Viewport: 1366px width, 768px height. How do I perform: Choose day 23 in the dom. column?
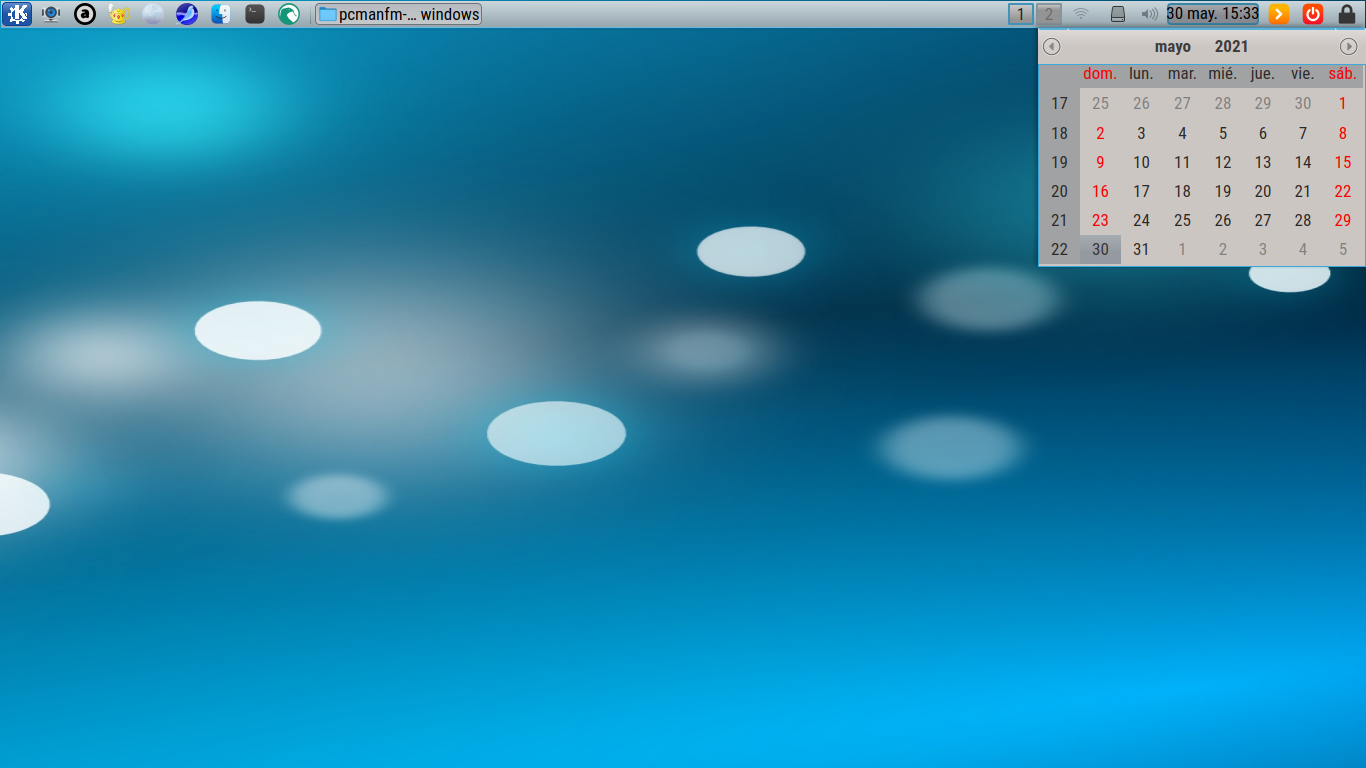1100,220
